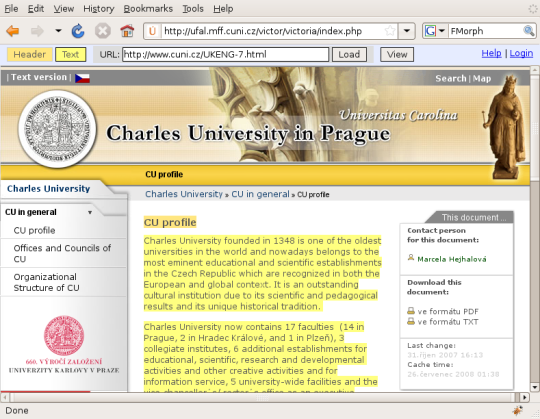Download ve formátu PDF link
This screenshot has width=540, height=419.
pyautogui.click(x=448, y=312)
